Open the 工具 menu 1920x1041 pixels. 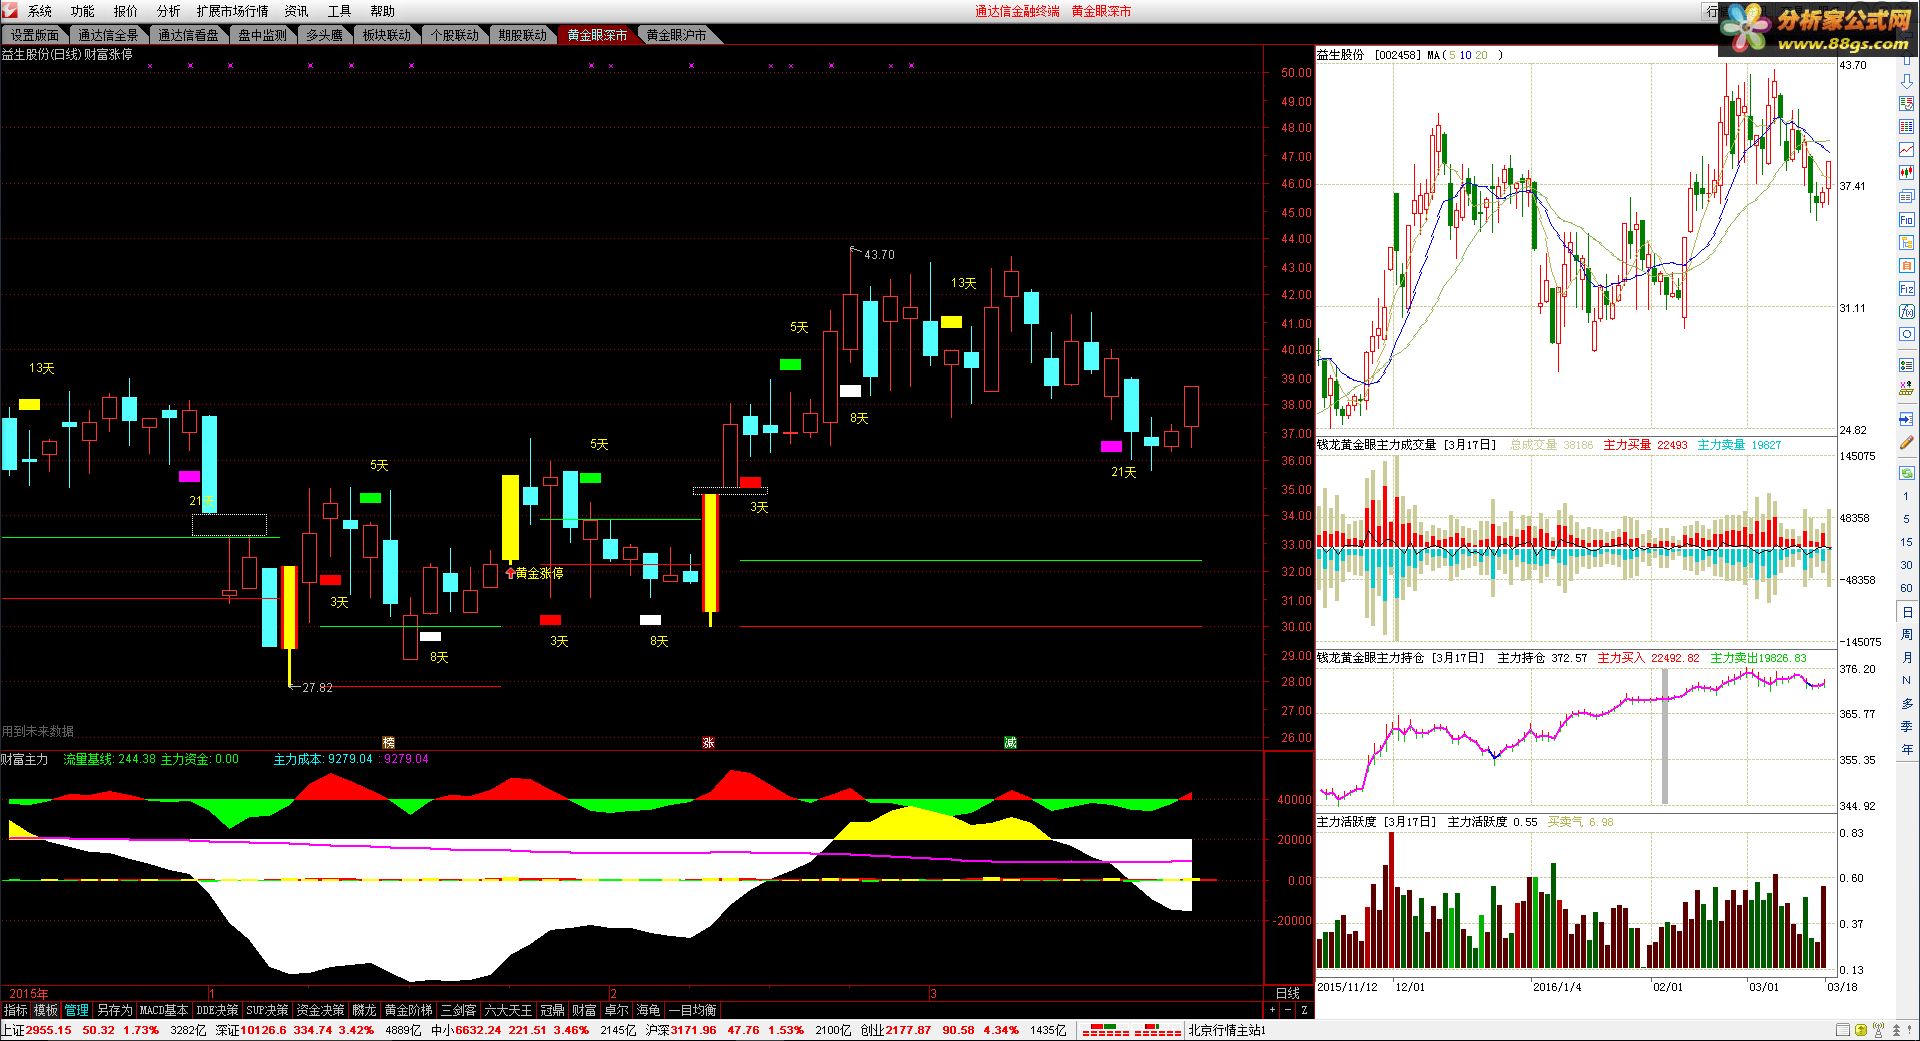(340, 11)
